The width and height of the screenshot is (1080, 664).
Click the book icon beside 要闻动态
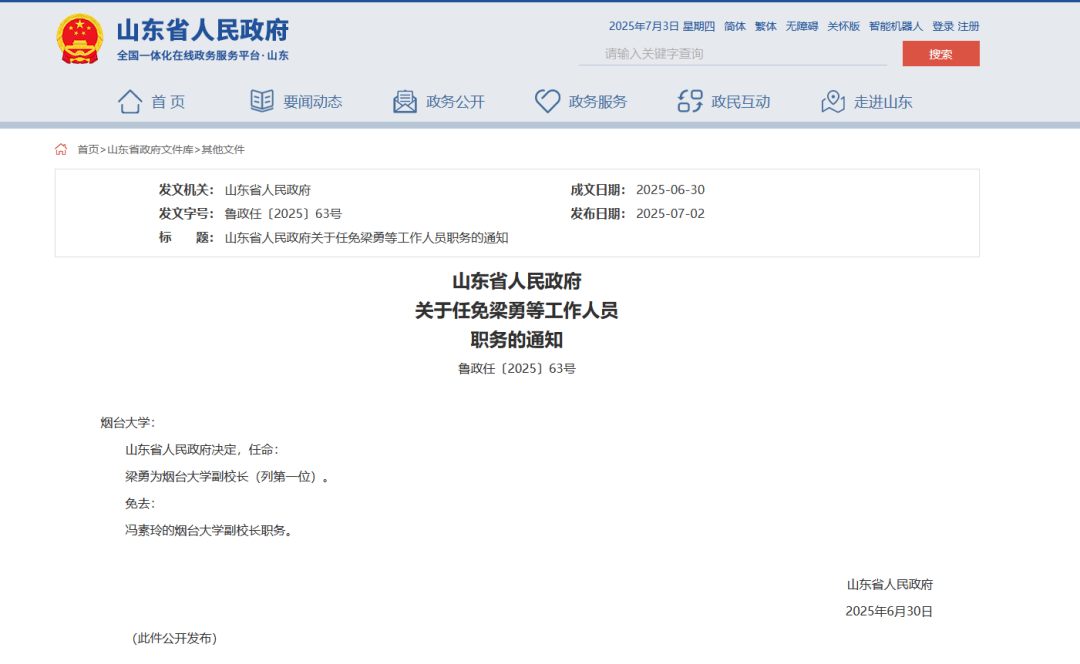(x=262, y=101)
